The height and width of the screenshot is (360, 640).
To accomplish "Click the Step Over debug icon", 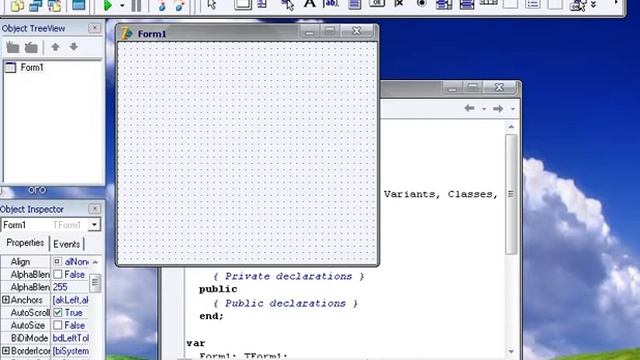I will [x=180, y=5].
